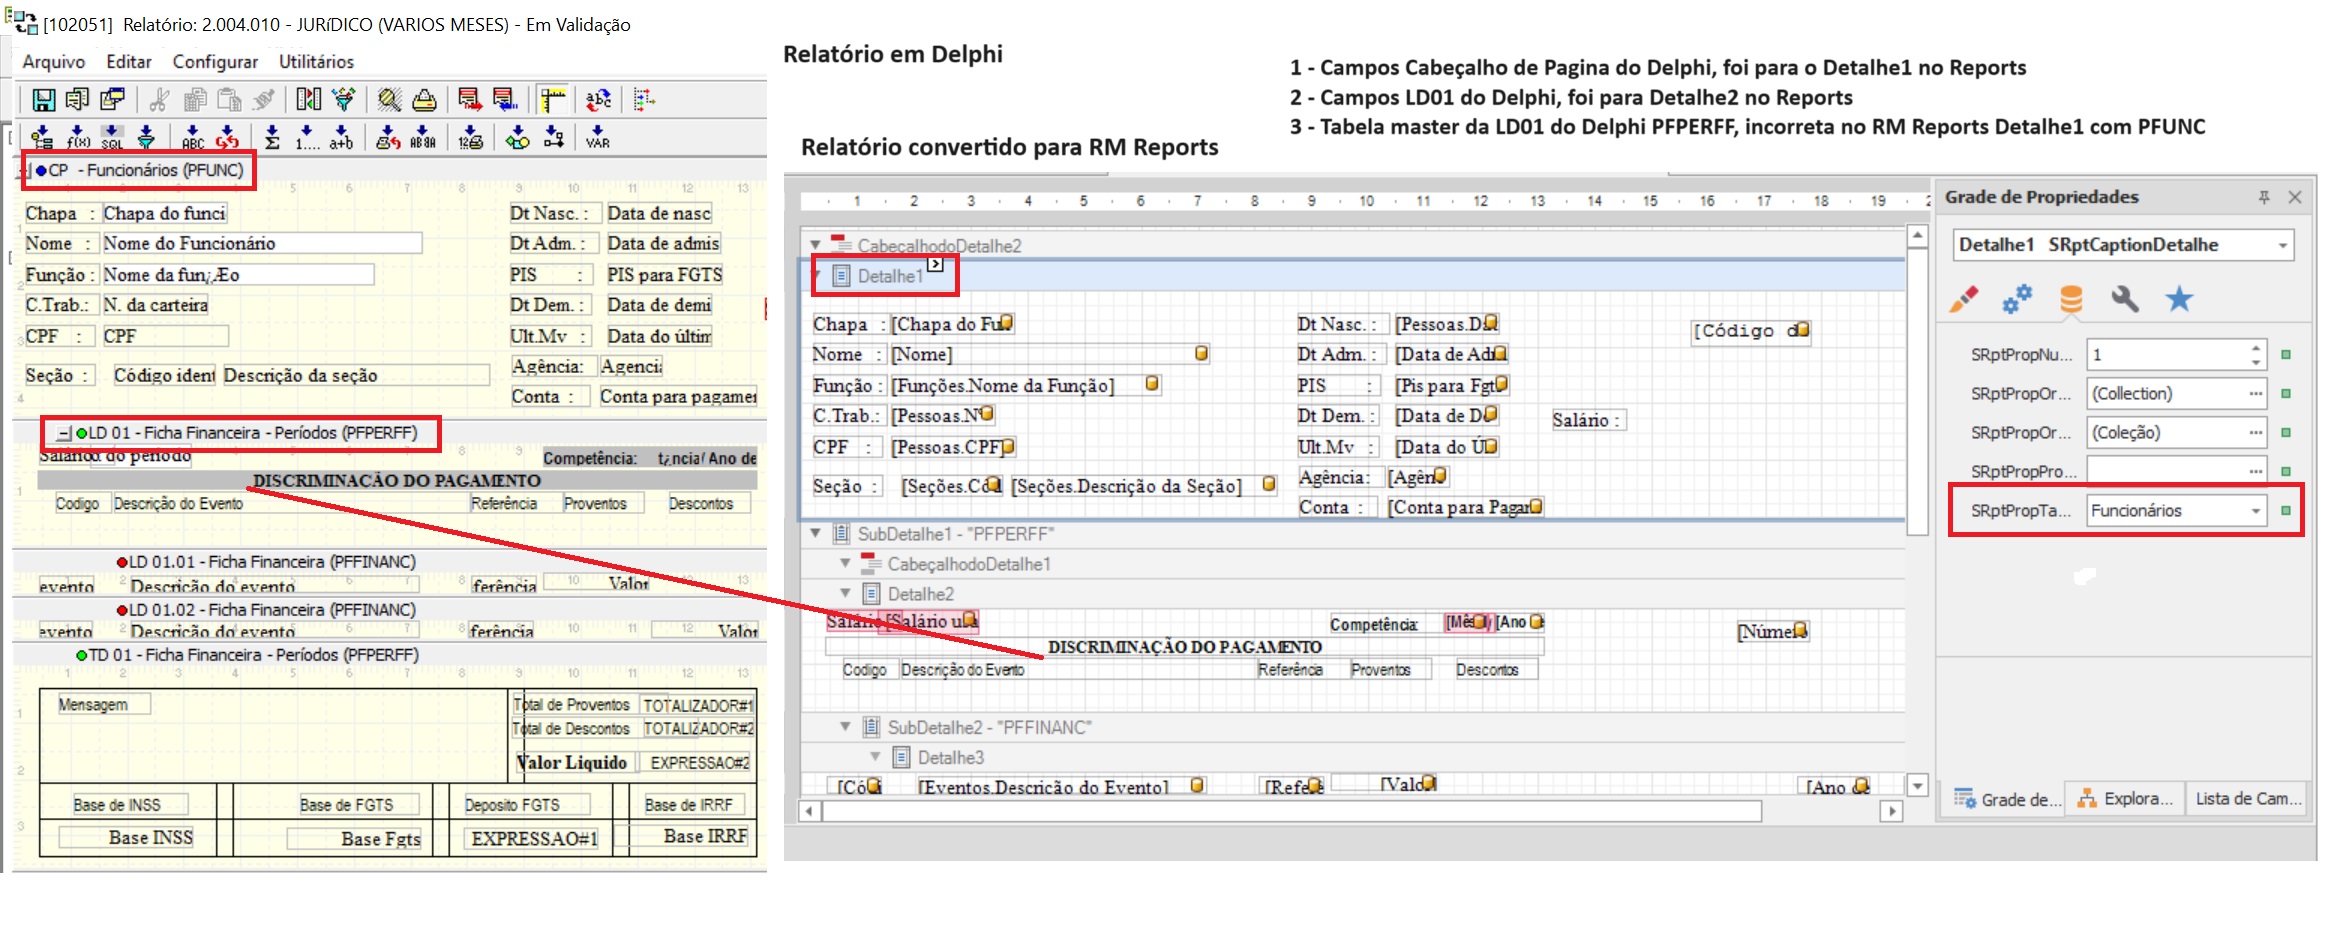Click the insert ABC text field icon
Image resolution: width=2328 pixels, height=939 pixels.
[193, 137]
